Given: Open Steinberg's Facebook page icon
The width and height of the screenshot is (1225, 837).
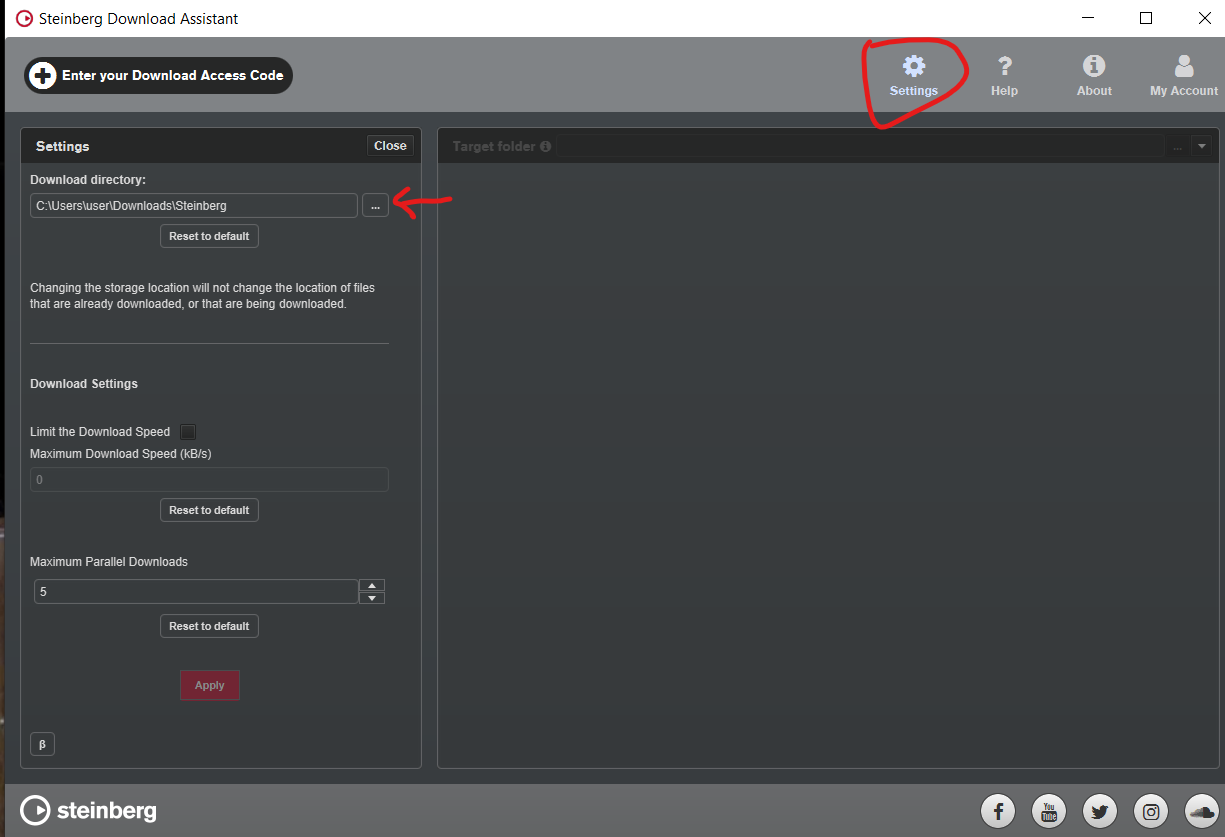Looking at the screenshot, I should click(998, 811).
